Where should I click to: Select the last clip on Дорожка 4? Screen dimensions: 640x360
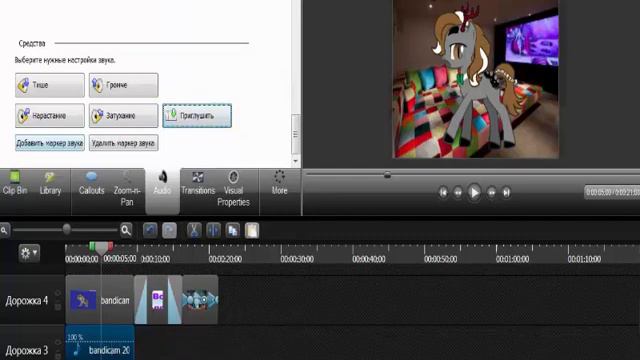click(200, 300)
